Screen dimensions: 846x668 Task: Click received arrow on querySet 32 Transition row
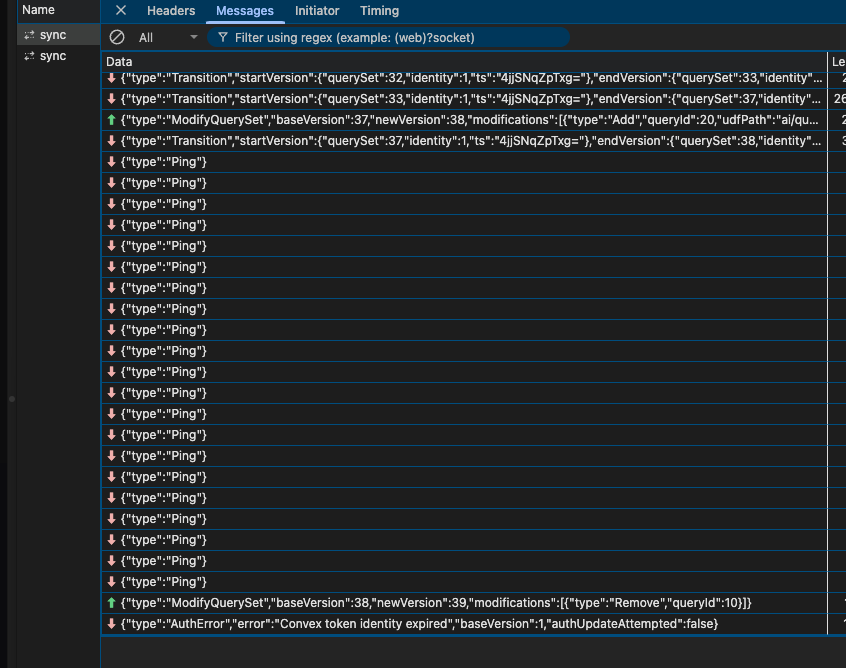point(112,78)
